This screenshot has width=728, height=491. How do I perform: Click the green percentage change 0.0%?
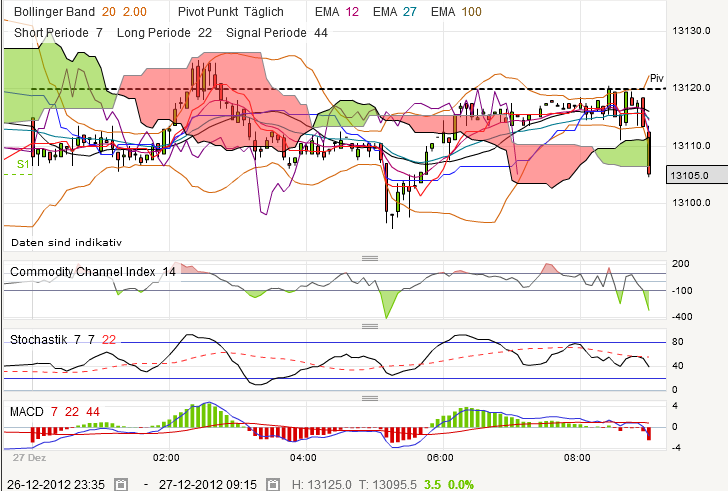tap(461, 485)
